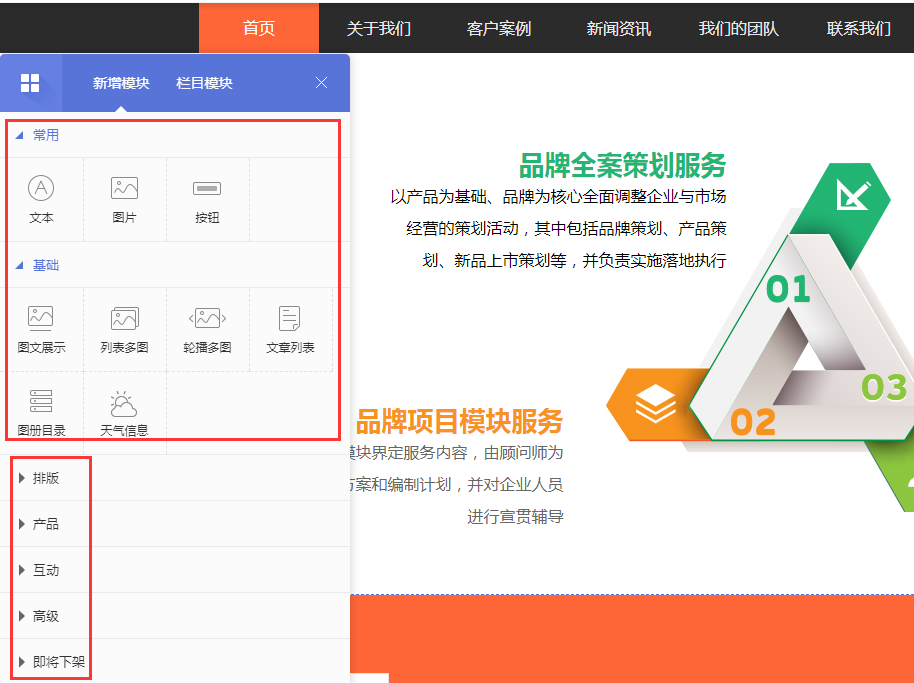Select the 图片 (Image) module icon
Image resolution: width=914 pixels, height=683 pixels.
pyautogui.click(x=124, y=197)
